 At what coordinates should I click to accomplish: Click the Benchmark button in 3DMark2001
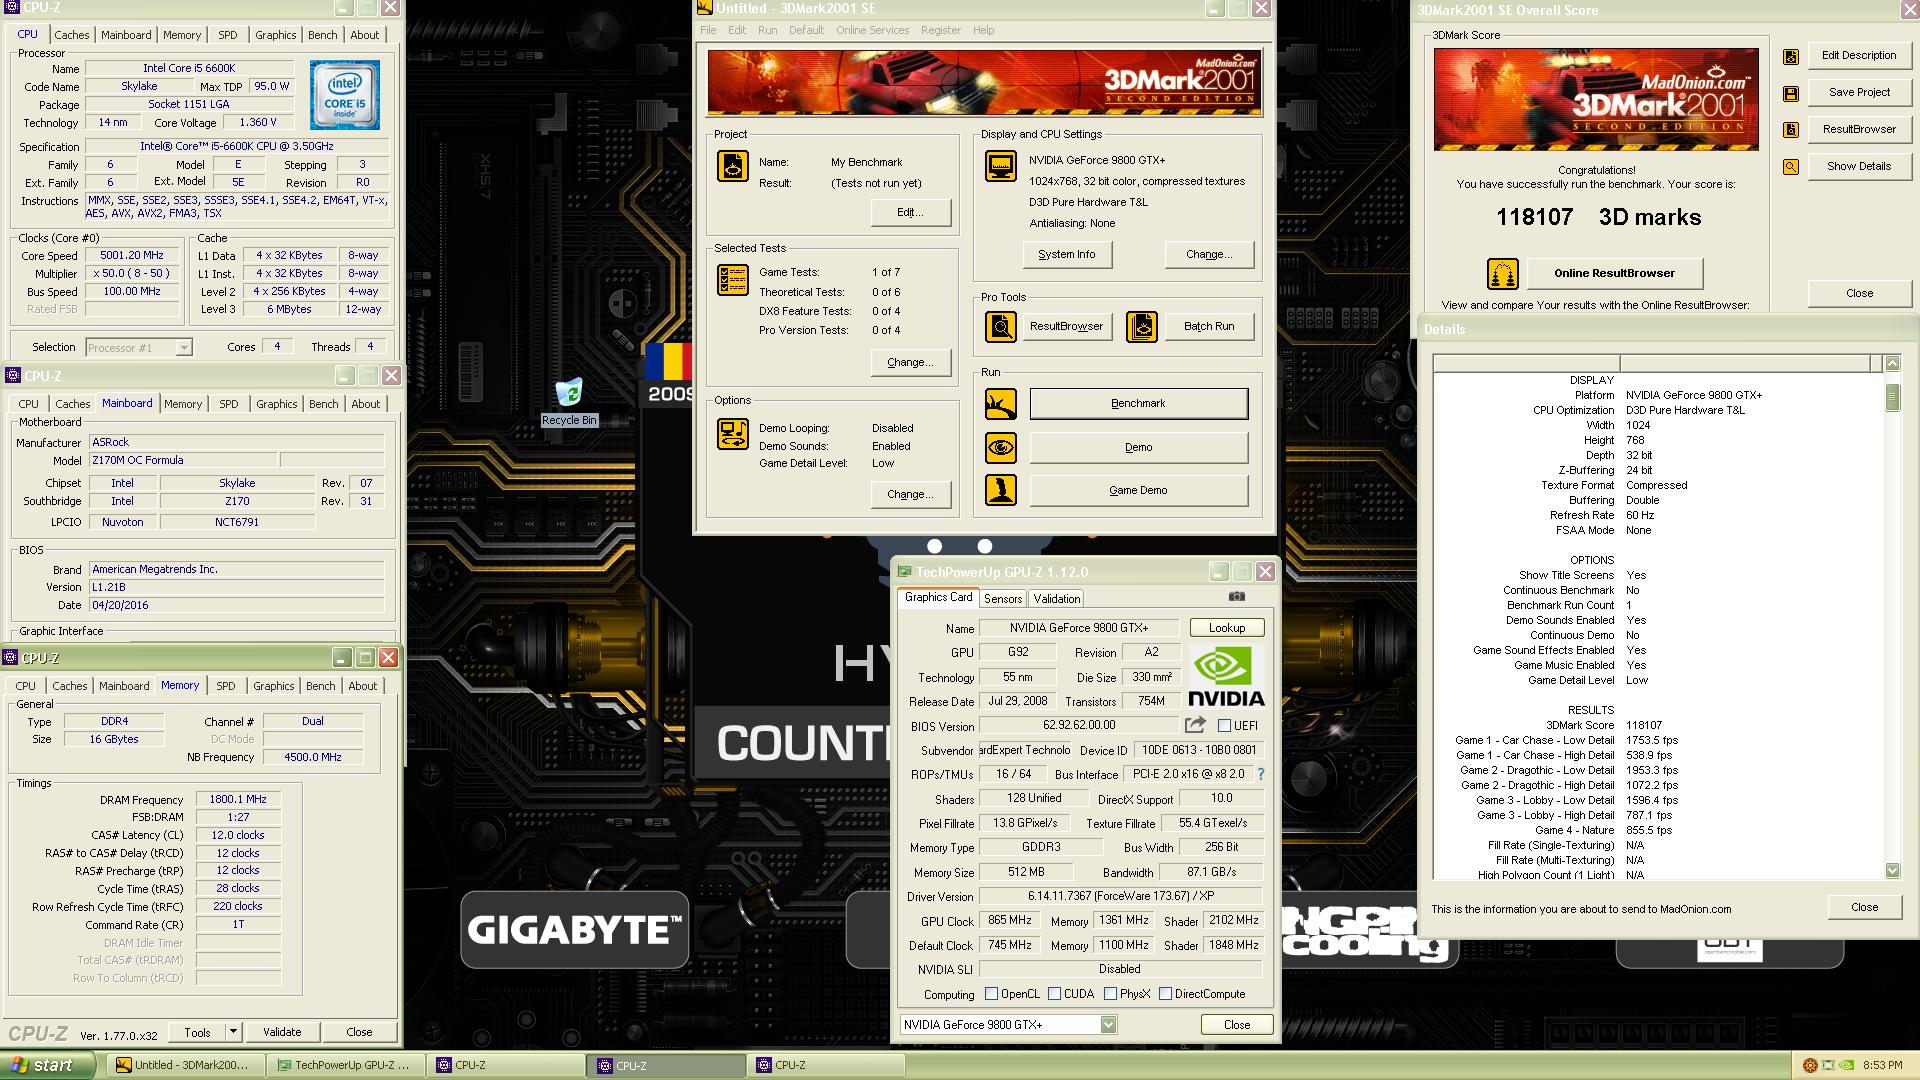click(1138, 404)
